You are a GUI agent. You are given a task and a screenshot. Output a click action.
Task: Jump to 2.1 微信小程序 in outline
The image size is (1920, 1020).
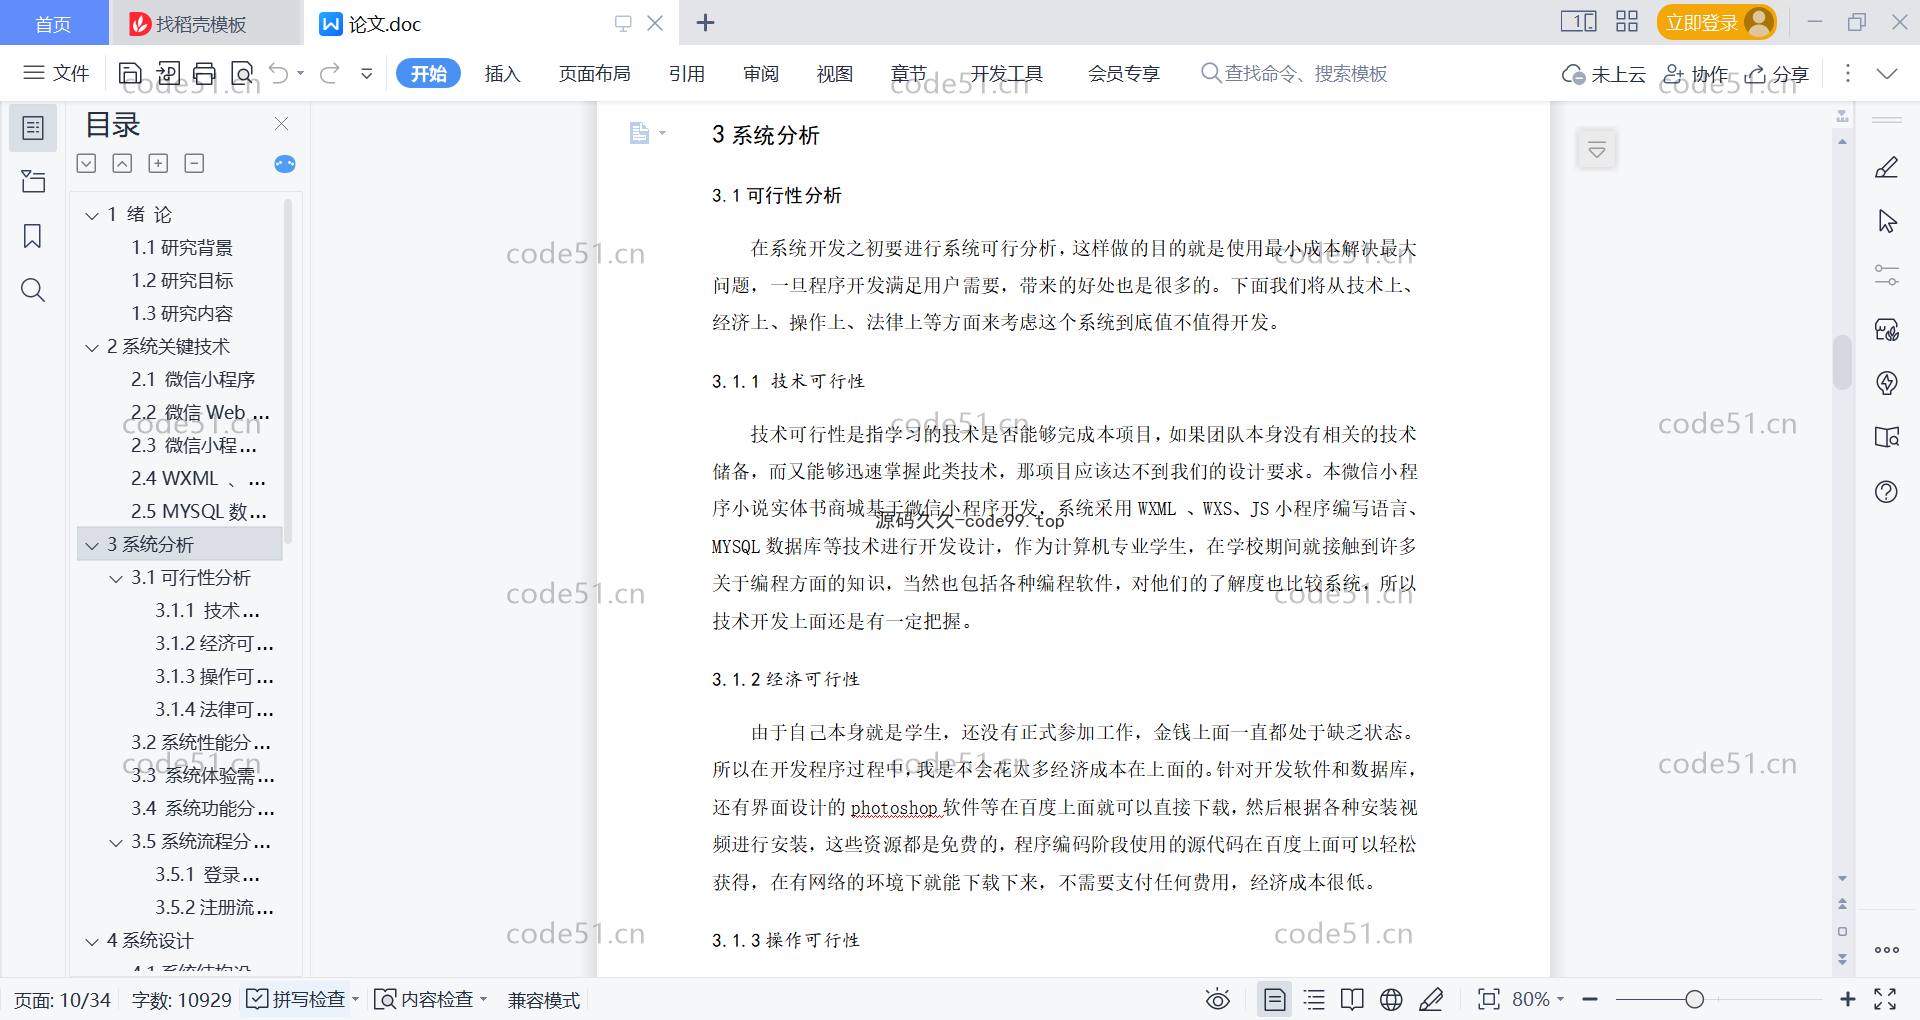pyautogui.click(x=193, y=380)
